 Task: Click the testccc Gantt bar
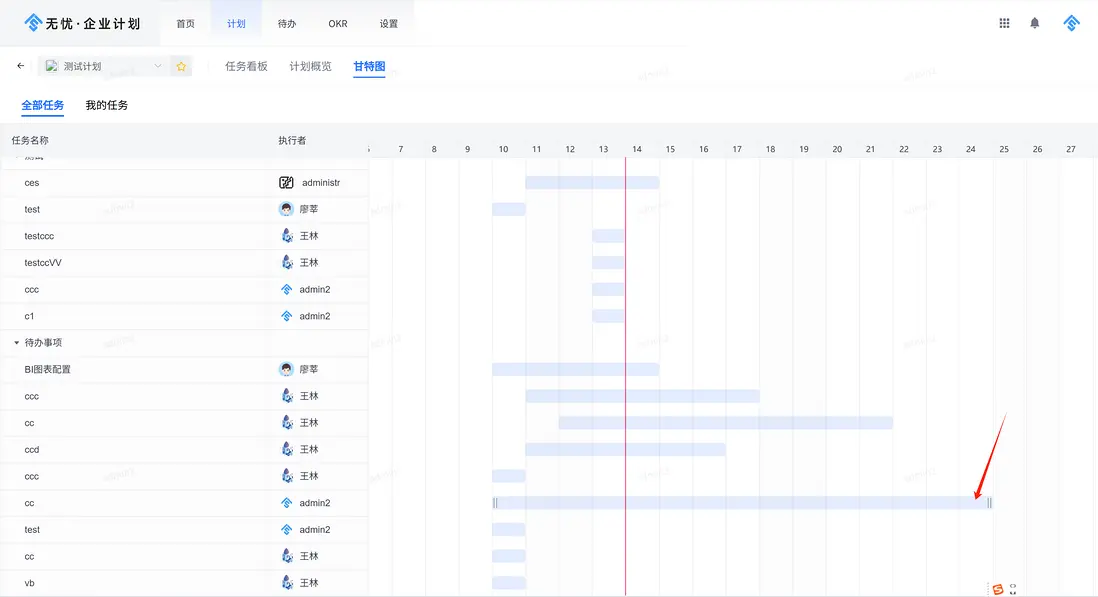point(609,236)
